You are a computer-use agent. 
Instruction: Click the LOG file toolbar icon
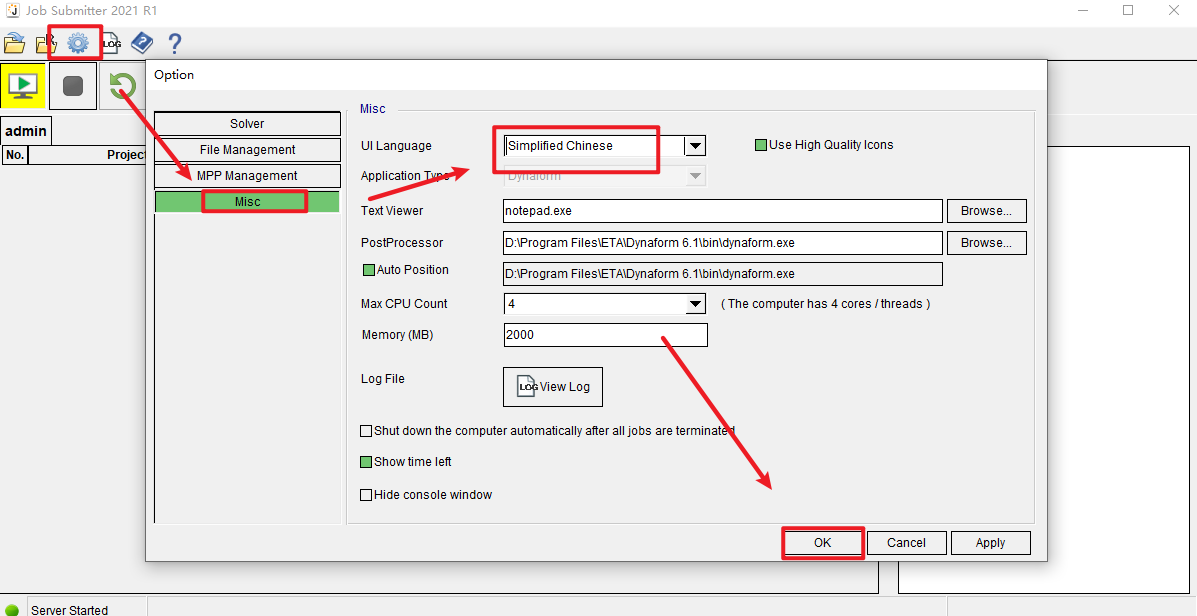(x=111, y=44)
